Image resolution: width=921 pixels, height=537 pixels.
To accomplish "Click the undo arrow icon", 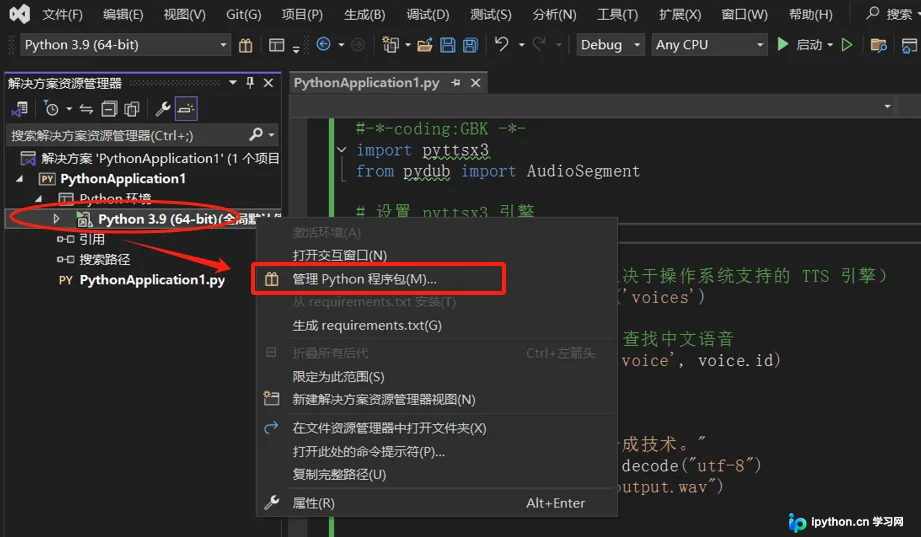I will 502,44.
